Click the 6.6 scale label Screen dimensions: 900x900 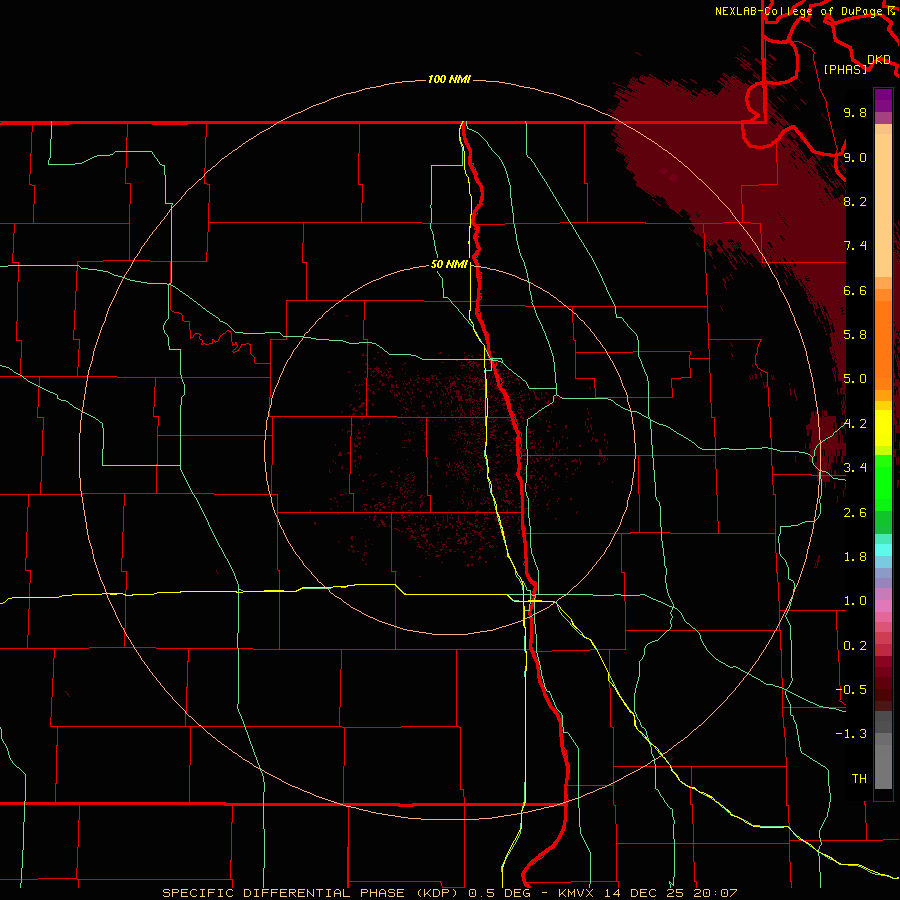(x=855, y=290)
